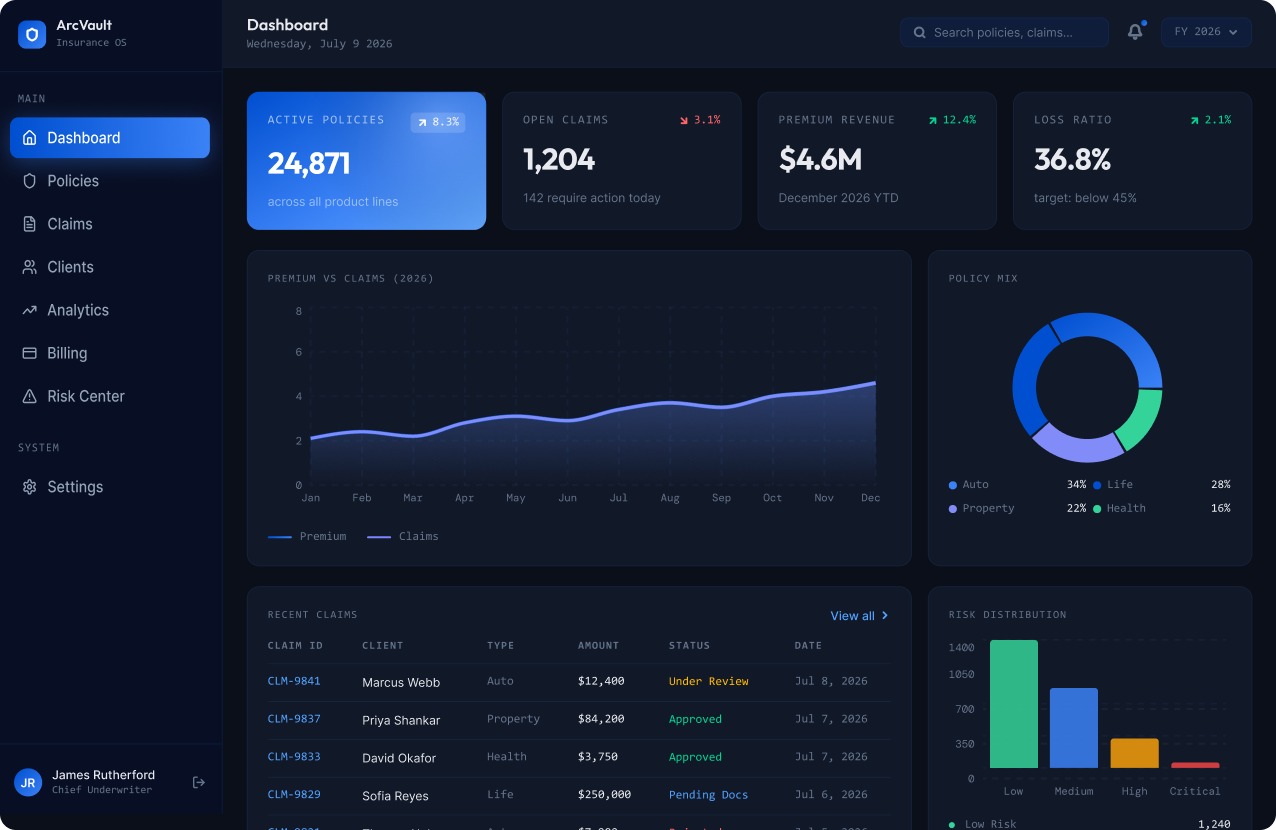Screen dimensions: 1276x830
Task: Open Analytics via its trend icon
Action: (x=29, y=310)
